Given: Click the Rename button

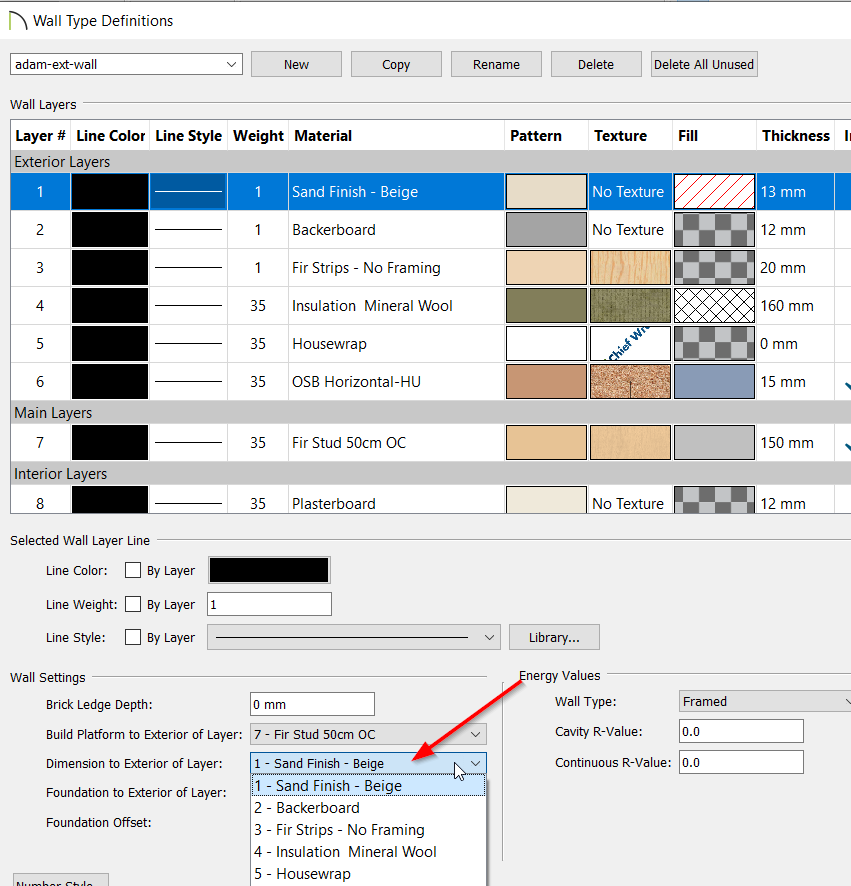Looking at the screenshot, I should (x=496, y=64).
